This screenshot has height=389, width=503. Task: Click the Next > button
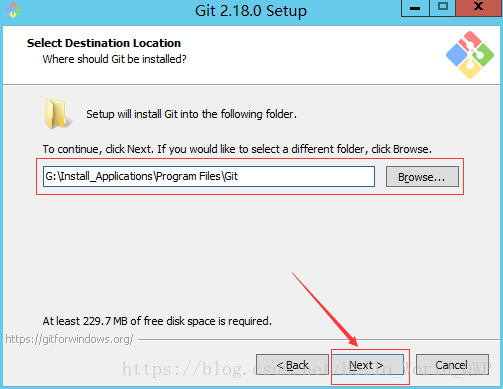click(x=367, y=365)
